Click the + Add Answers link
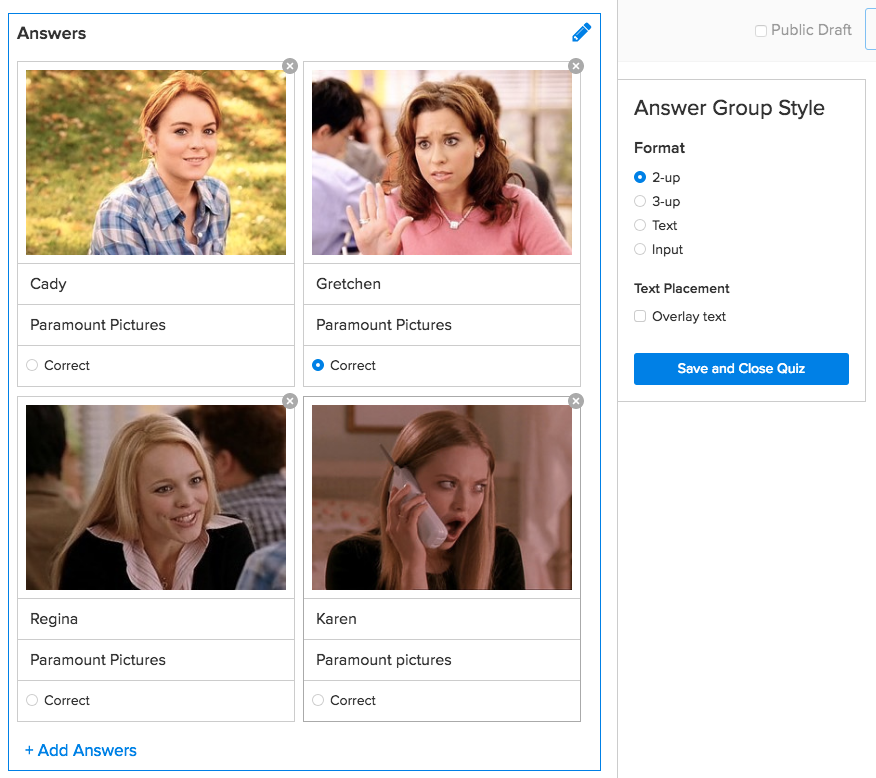Screen dimensions: 876x778 [x=81, y=750]
